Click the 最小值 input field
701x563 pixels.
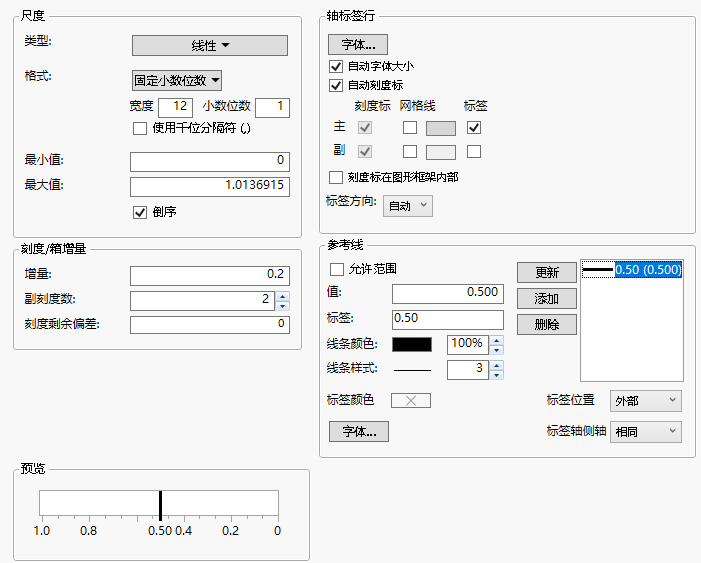point(210,161)
